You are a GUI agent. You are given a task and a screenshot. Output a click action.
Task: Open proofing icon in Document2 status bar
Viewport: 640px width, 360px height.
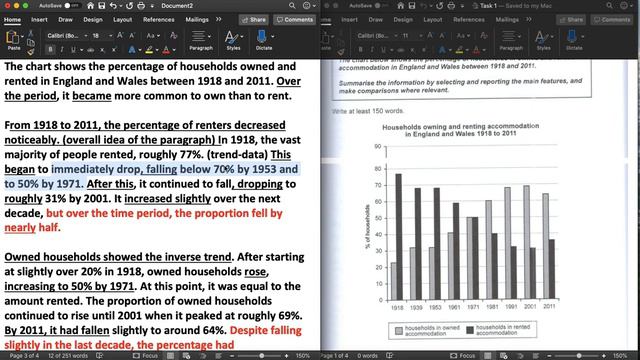pyautogui.click(x=99, y=356)
